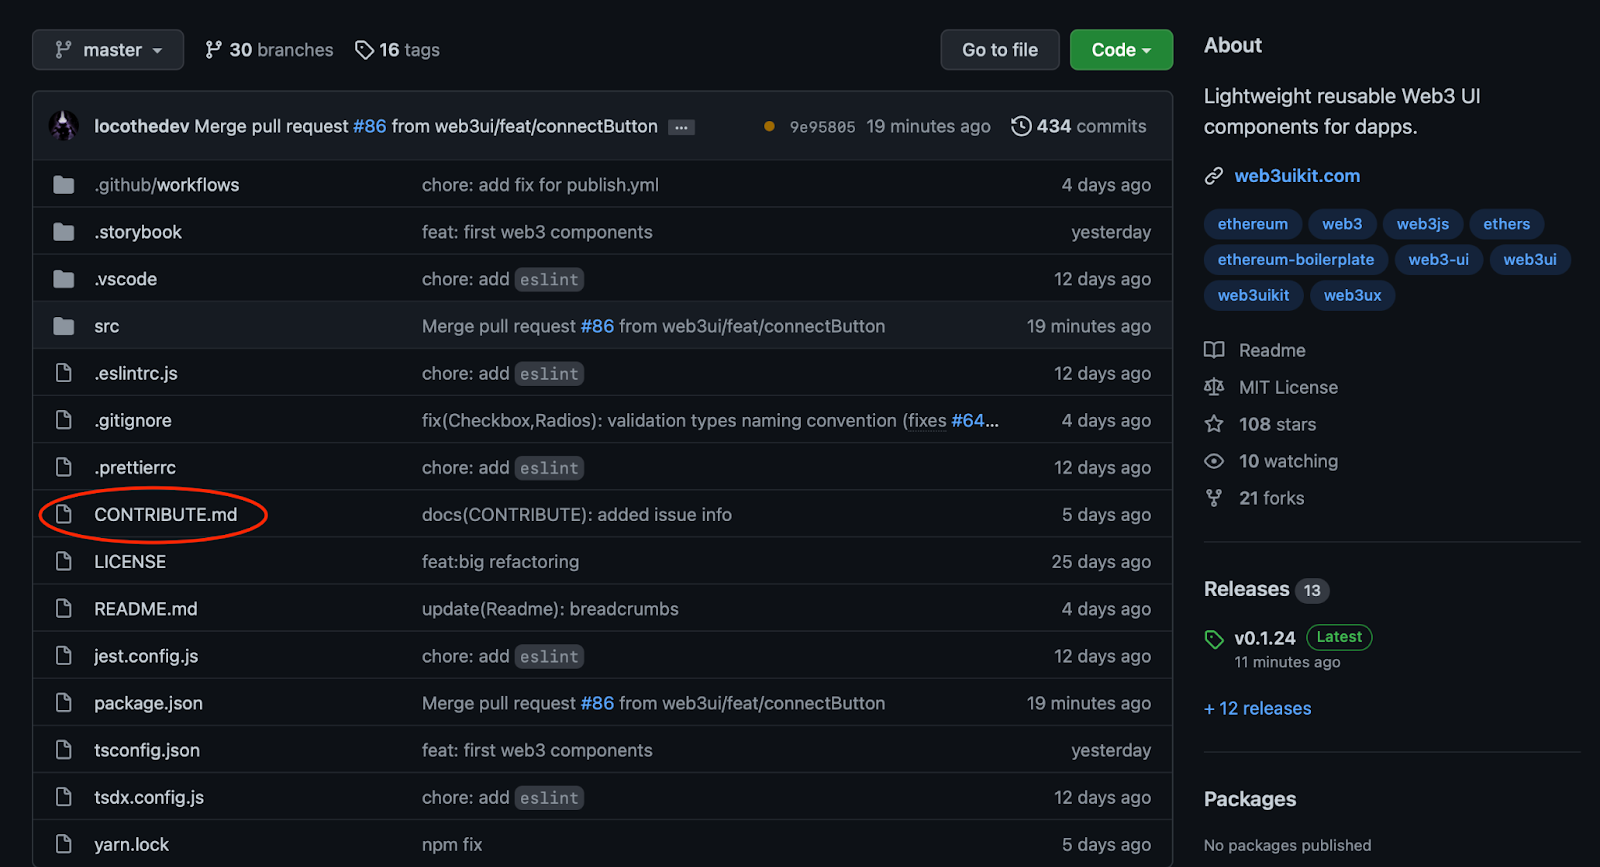Select the web3uikit topic tag
The image size is (1600, 867).
click(x=1254, y=295)
